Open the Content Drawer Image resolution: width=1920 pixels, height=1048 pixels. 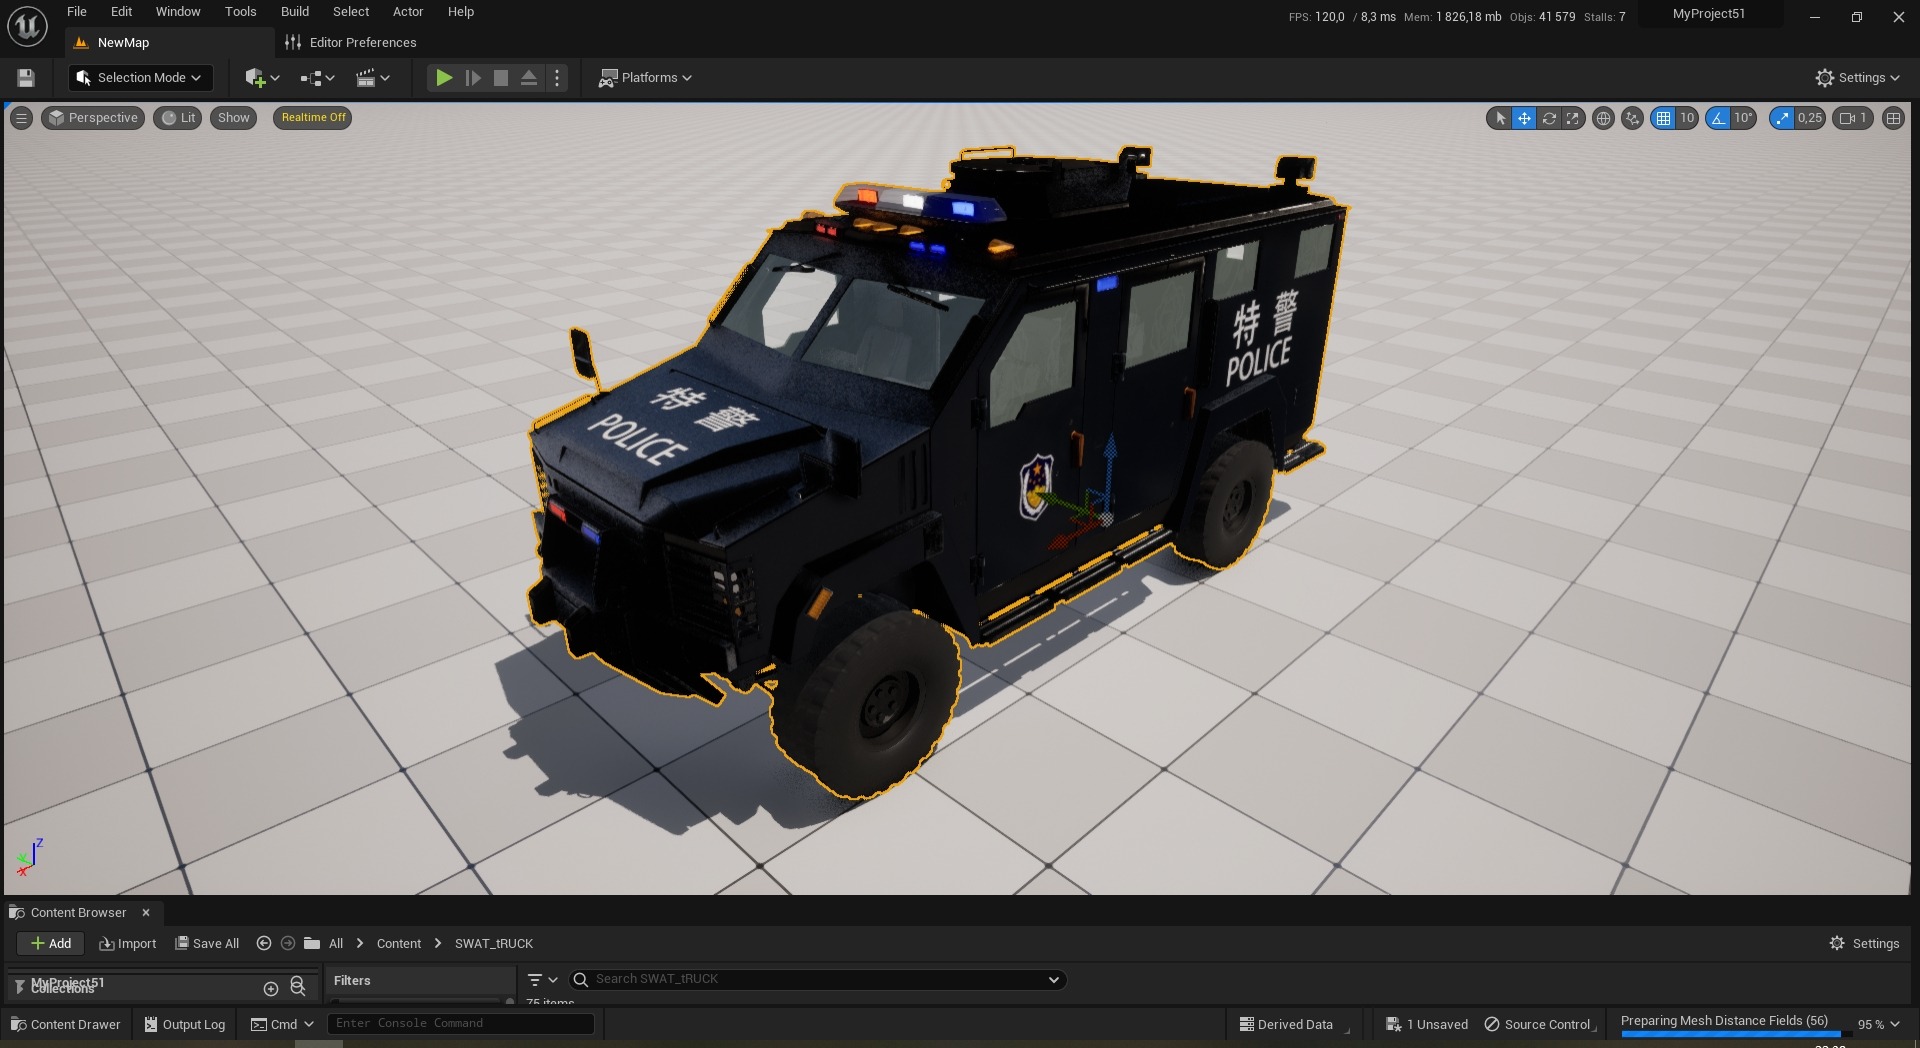(65, 1025)
